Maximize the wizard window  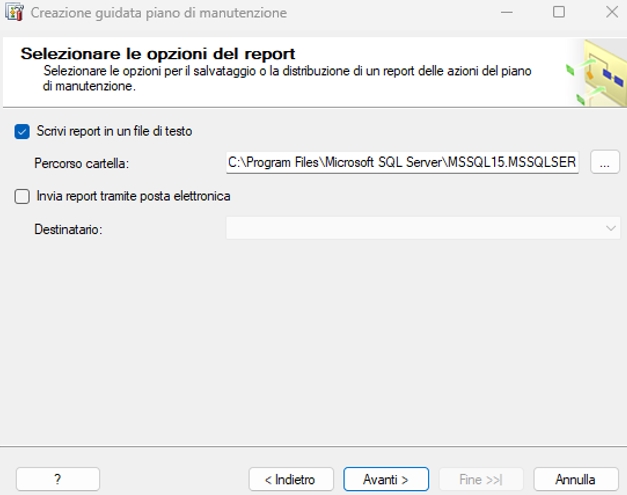pyautogui.click(x=559, y=12)
